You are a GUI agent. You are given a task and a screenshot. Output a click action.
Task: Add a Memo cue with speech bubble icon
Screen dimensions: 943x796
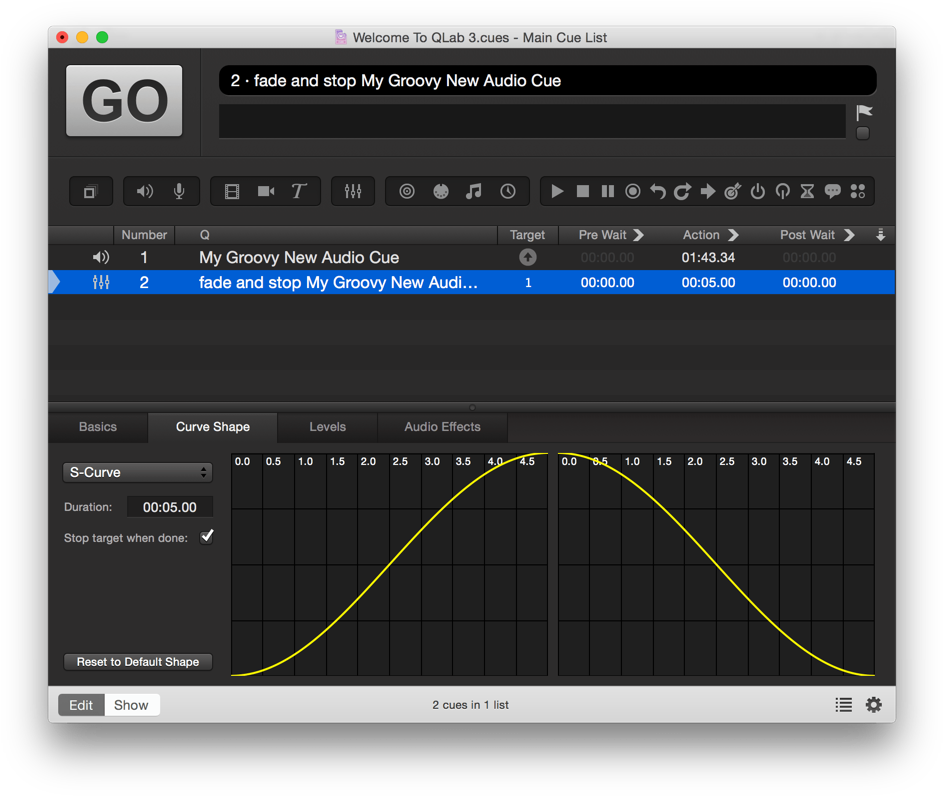[x=832, y=191]
